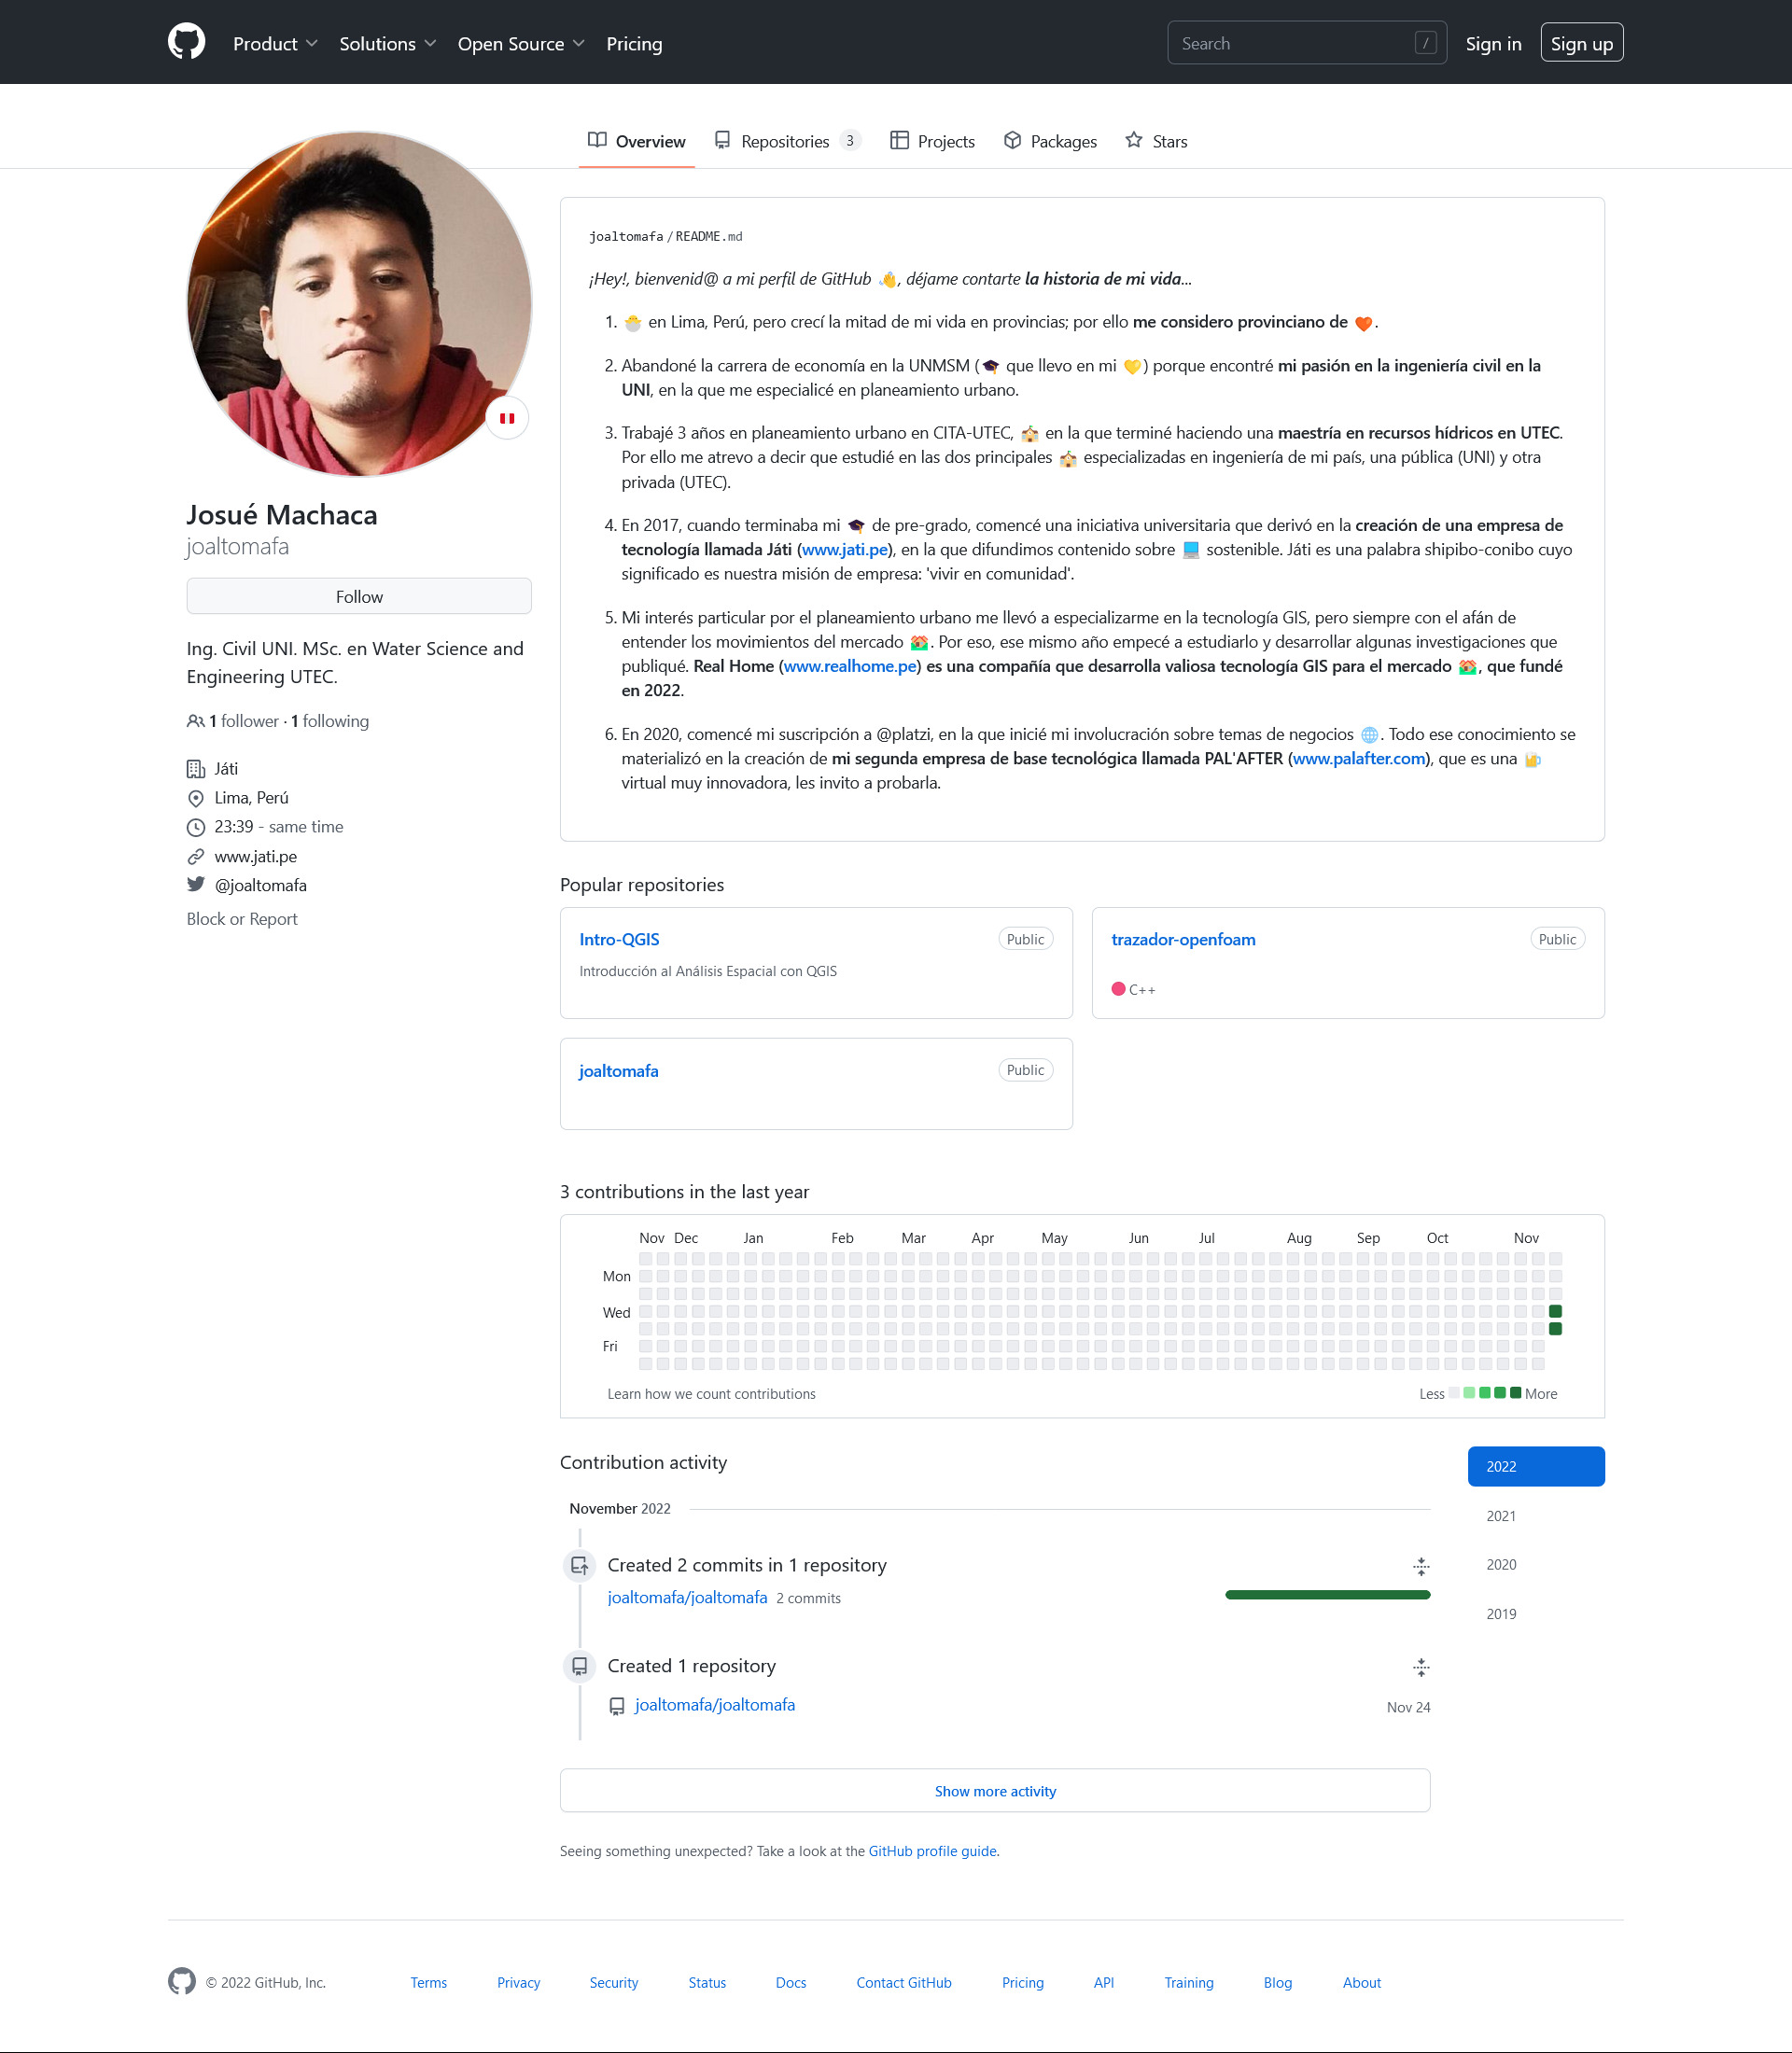Click the dark green Wednesday contribution square
This screenshot has height=2053, width=1792.
coord(1555,1311)
